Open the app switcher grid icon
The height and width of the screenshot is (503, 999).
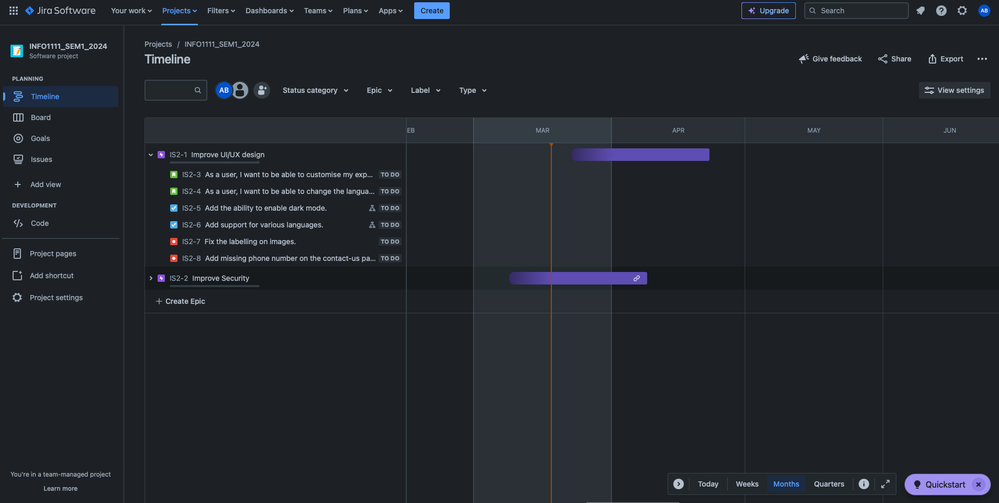pyautogui.click(x=13, y=11)
